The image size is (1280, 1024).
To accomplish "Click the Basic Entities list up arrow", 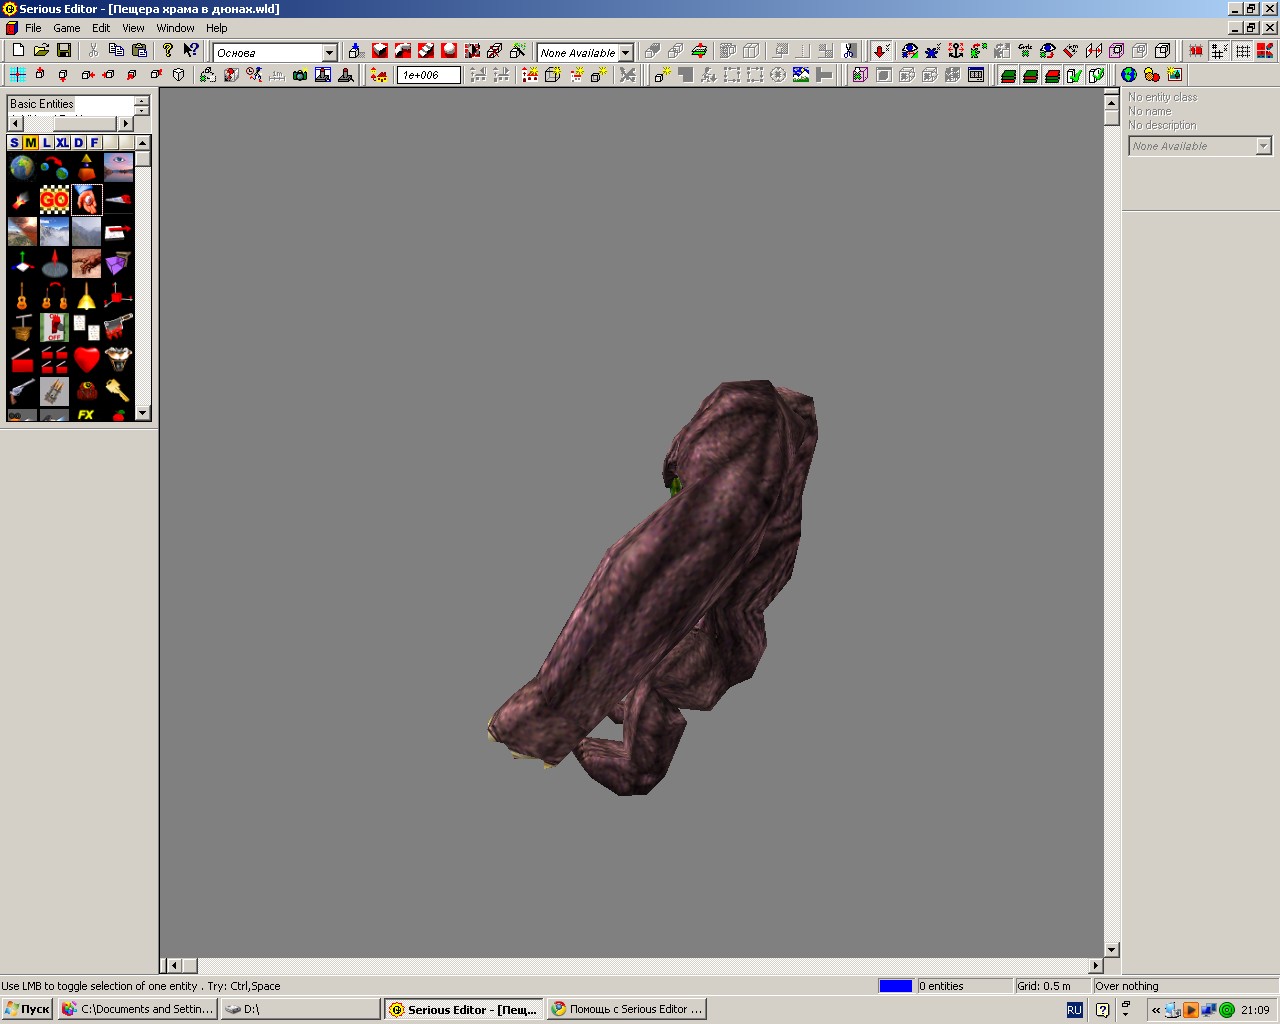I will (x=142, y=100).
